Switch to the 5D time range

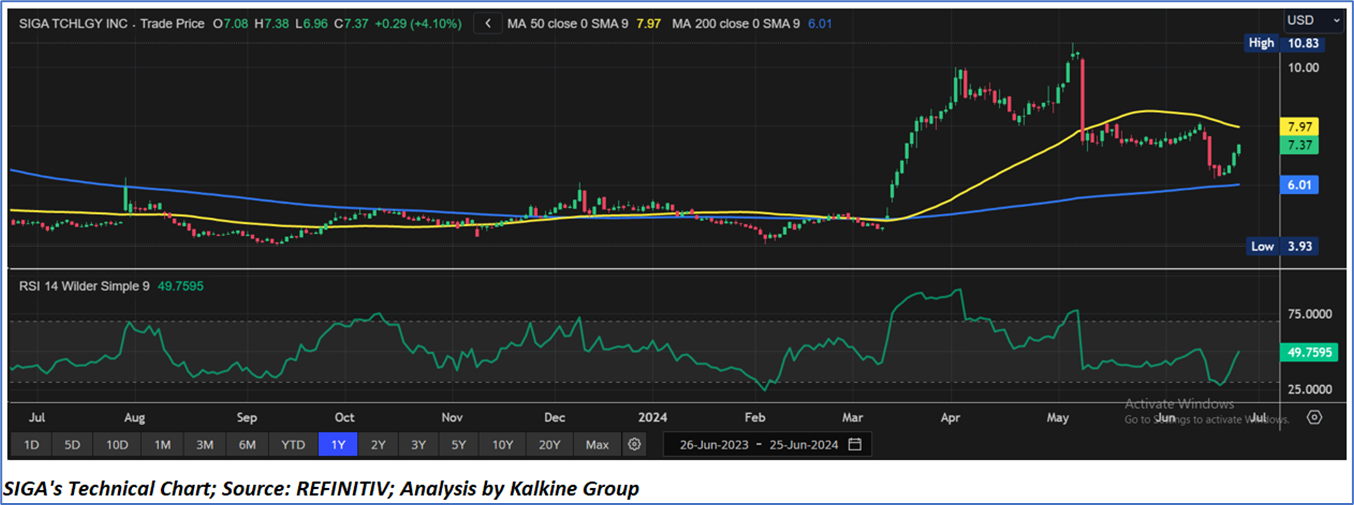[72, 444]
